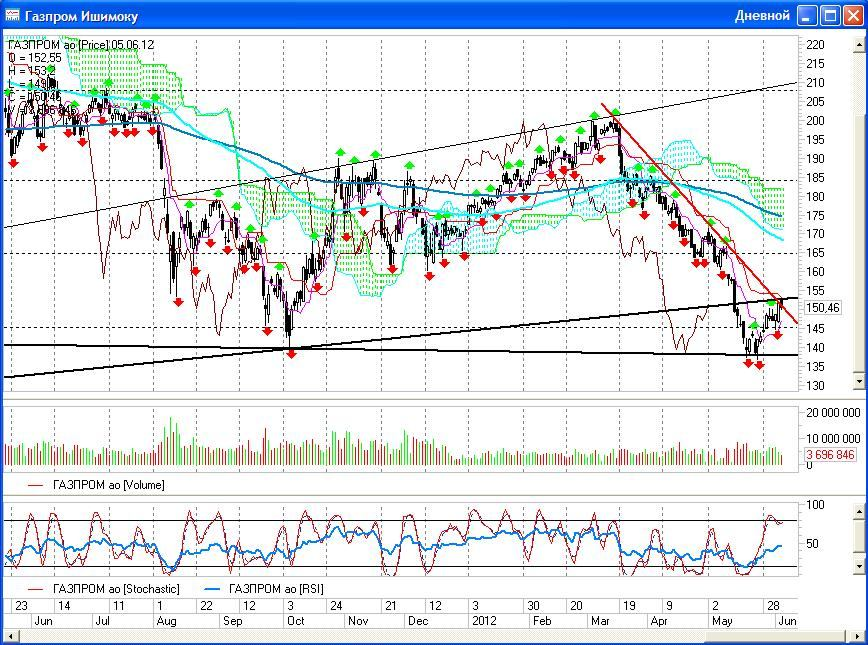Select the red descending trendline on the chart
Screen dimensions: 868x645
[699, 214]
